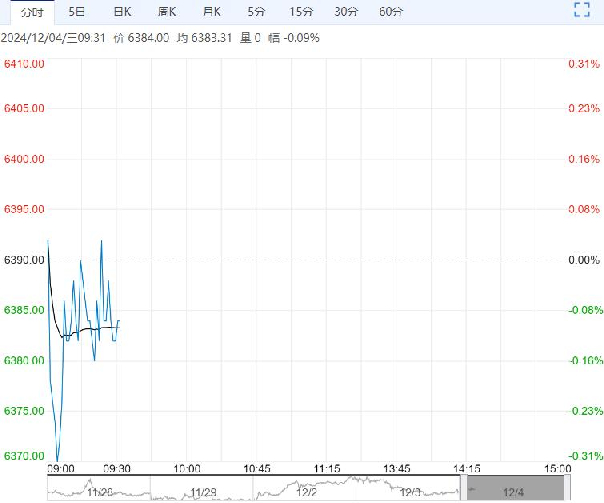Click the 12/3 section in the timeline navigator

pyautogui.click(x=410, y=490)
